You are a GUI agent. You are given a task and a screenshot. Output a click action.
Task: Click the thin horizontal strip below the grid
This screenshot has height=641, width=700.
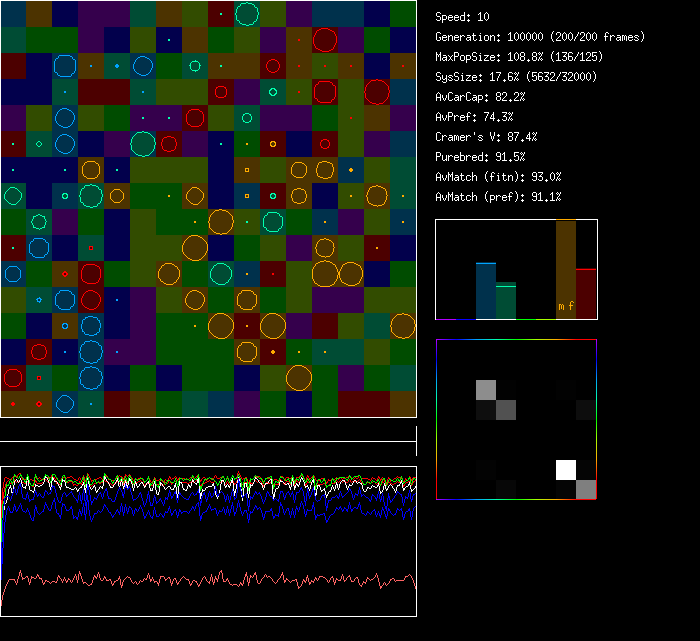208,432
